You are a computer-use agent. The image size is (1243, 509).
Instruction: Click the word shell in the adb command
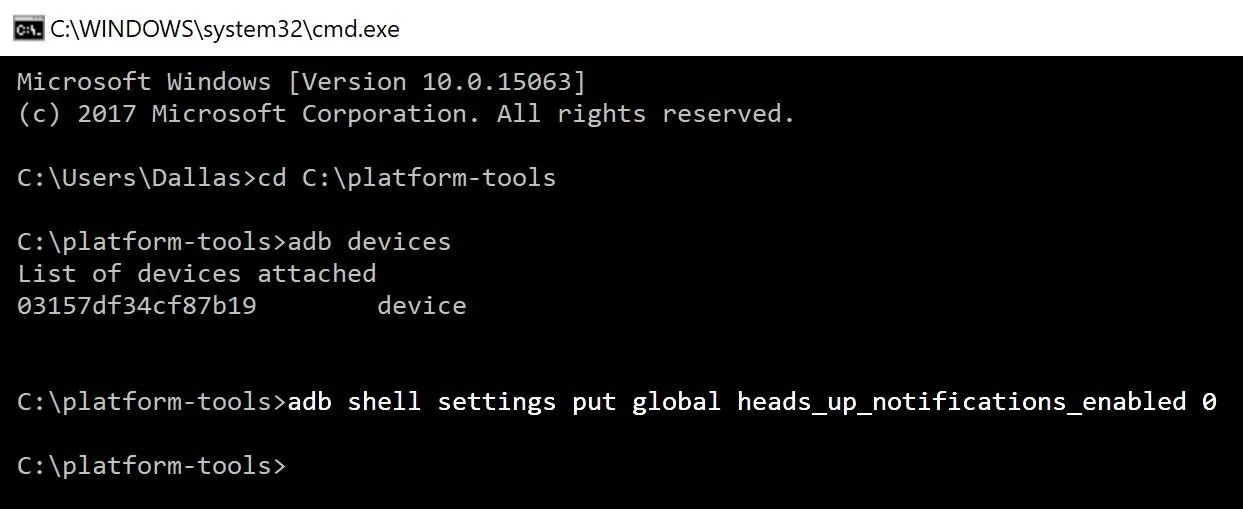pos(384,402)
